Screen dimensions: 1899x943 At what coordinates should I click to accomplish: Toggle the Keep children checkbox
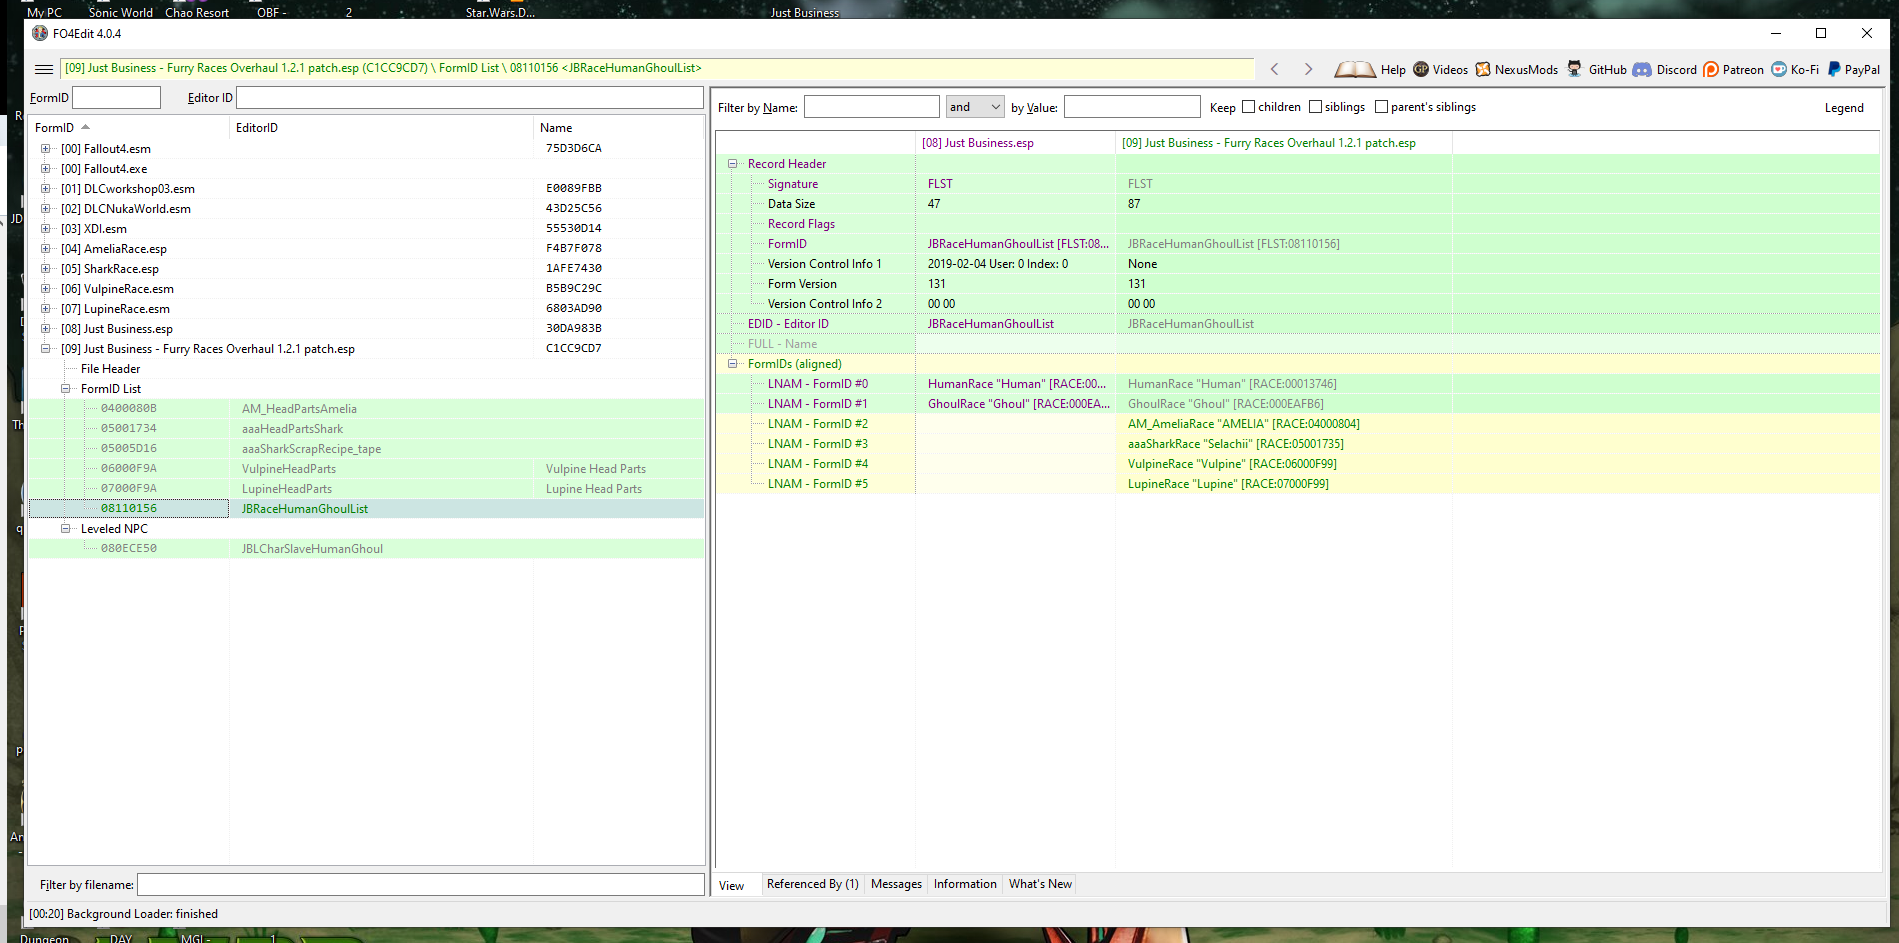click(x=1248, y=107)
